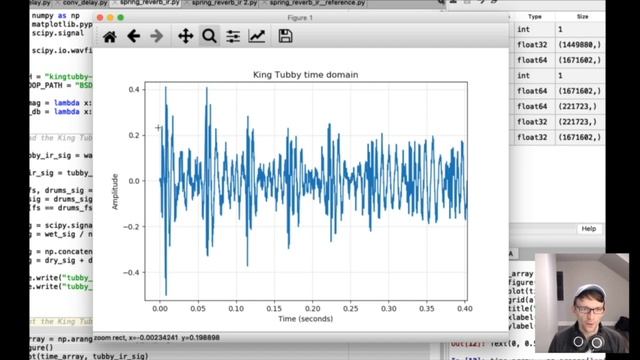Click the -0.4 tick label on the y-axis
This screenshot has height=360, width=640.
[x=131, y=272]
